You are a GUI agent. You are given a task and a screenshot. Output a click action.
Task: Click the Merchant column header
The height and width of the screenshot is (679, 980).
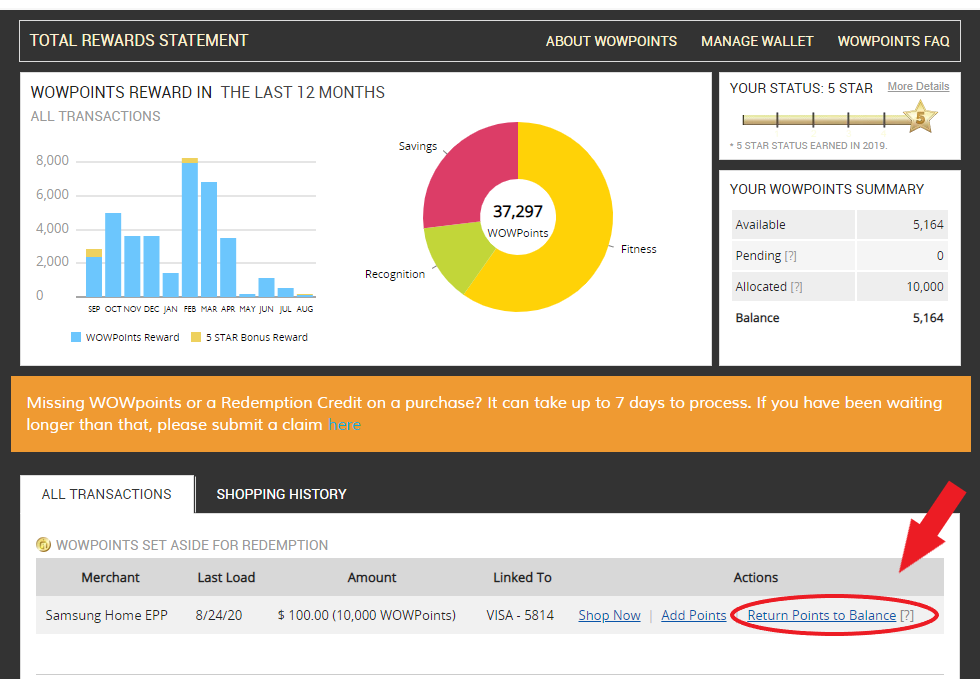tap(111, 577)
